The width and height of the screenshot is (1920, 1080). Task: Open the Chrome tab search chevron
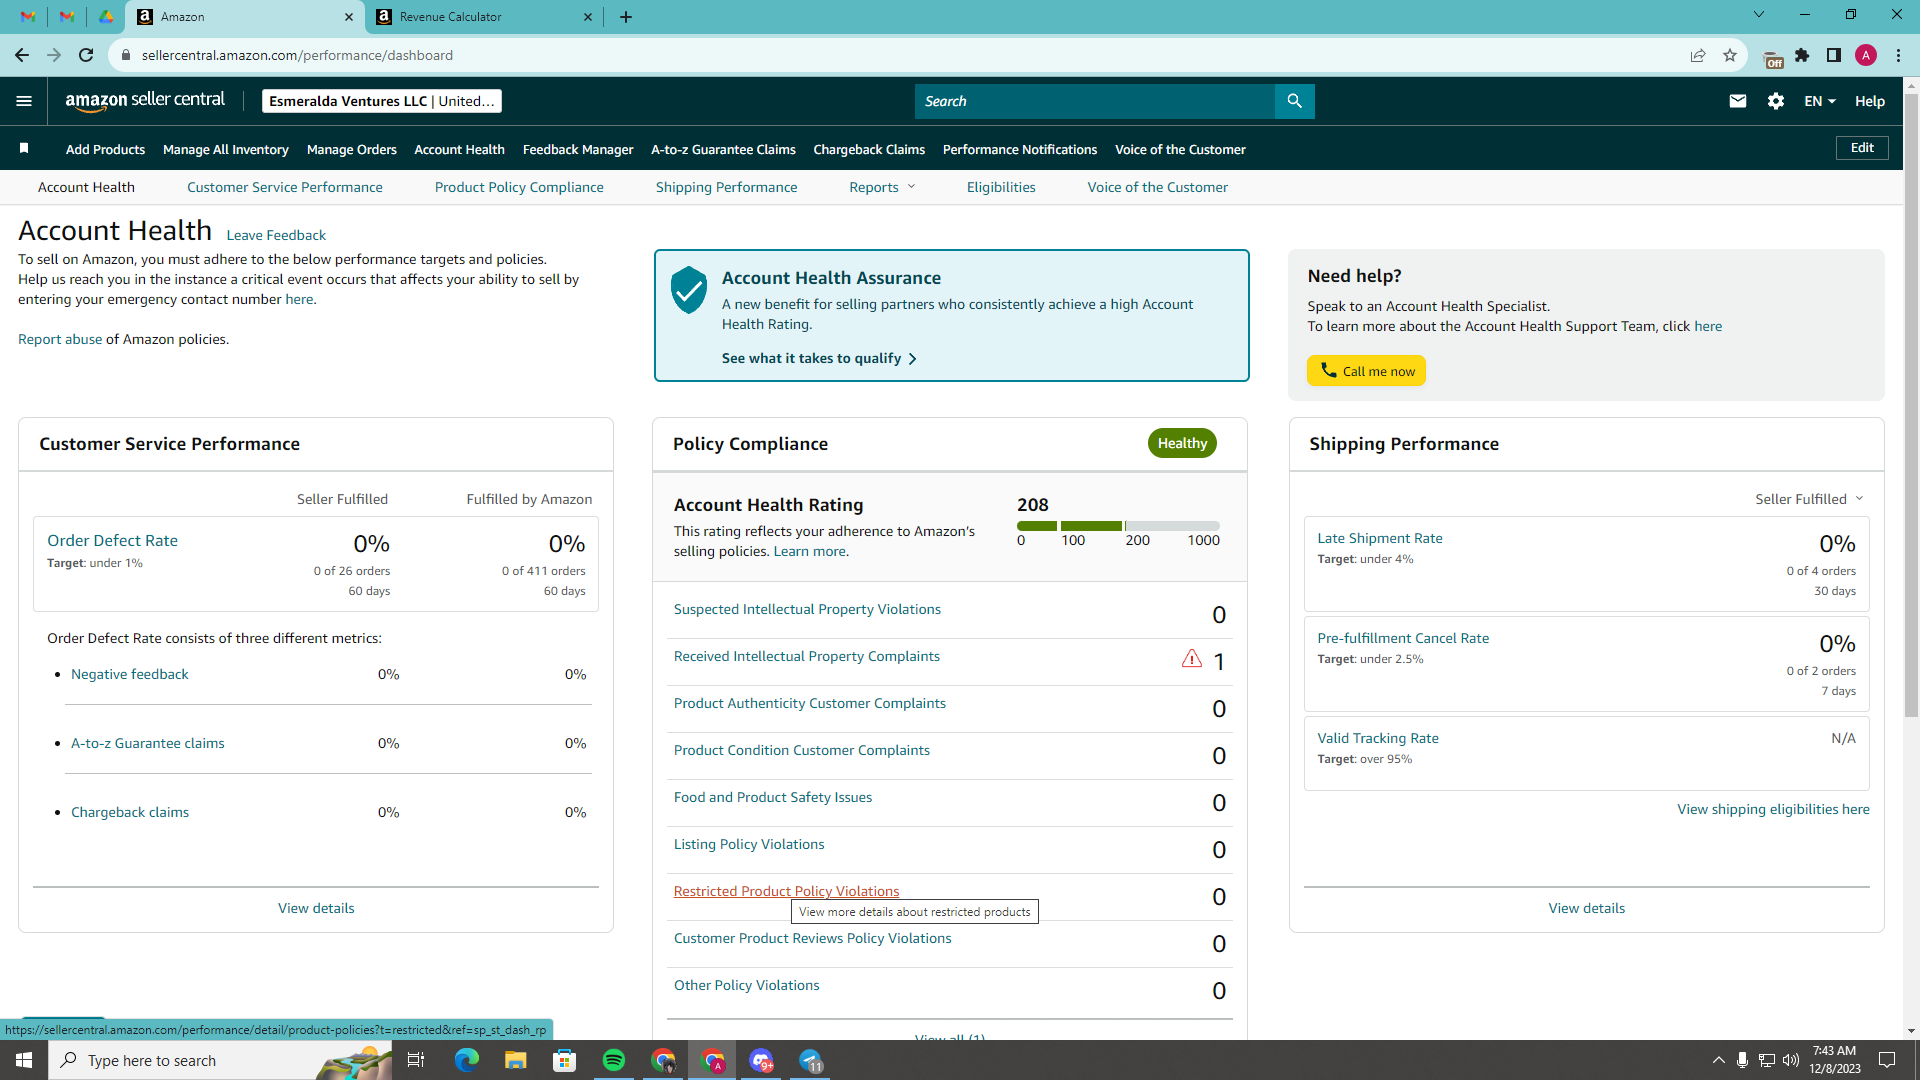(x=1759, y=15)
